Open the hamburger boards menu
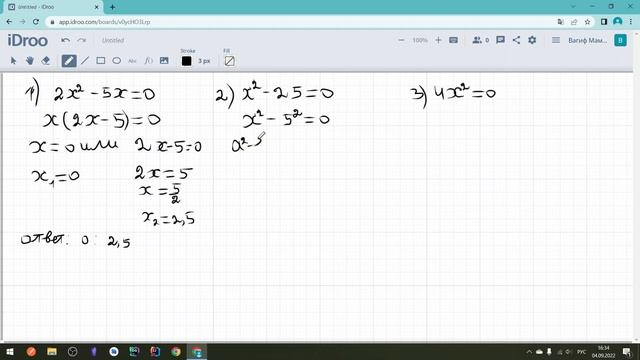The height and width of the screenshot is (360, 640). [556, 40]
